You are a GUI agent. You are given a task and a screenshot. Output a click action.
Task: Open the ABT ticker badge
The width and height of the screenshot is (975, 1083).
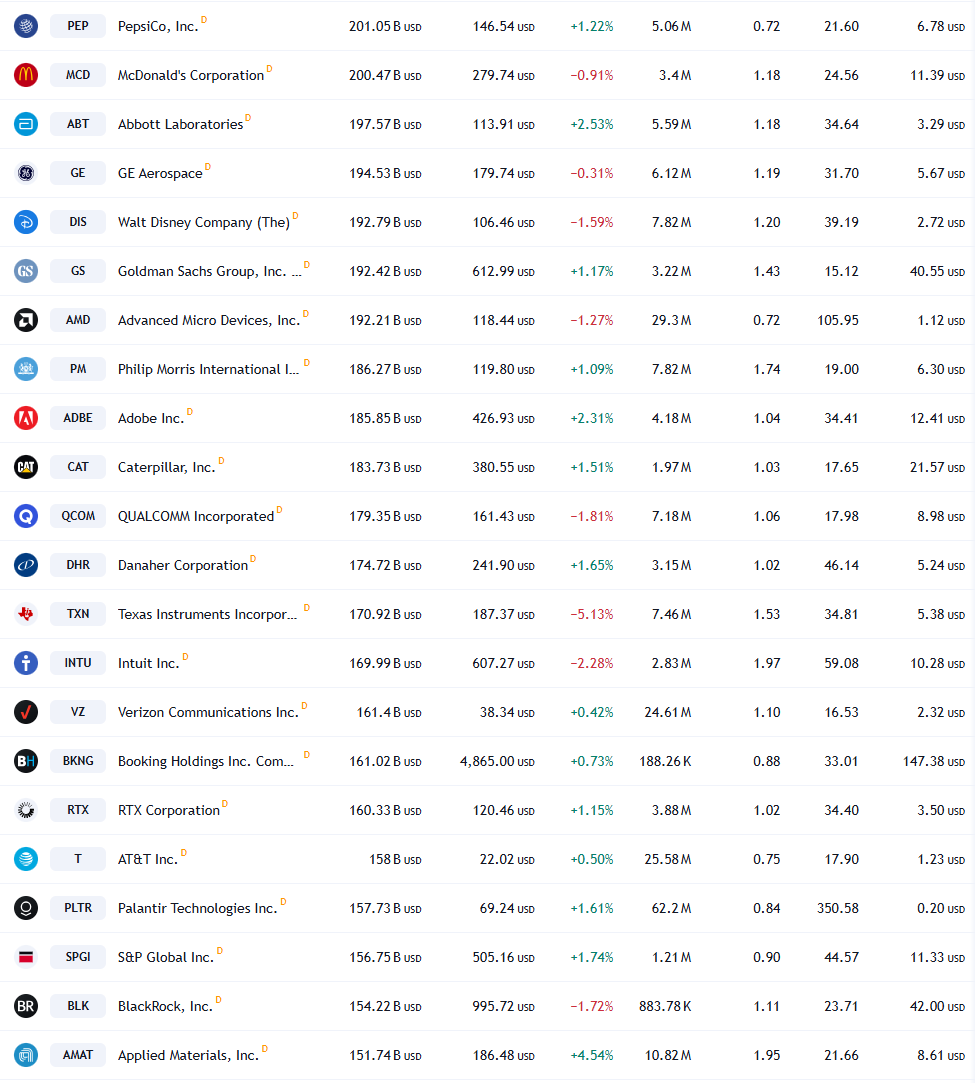[78, 124]
